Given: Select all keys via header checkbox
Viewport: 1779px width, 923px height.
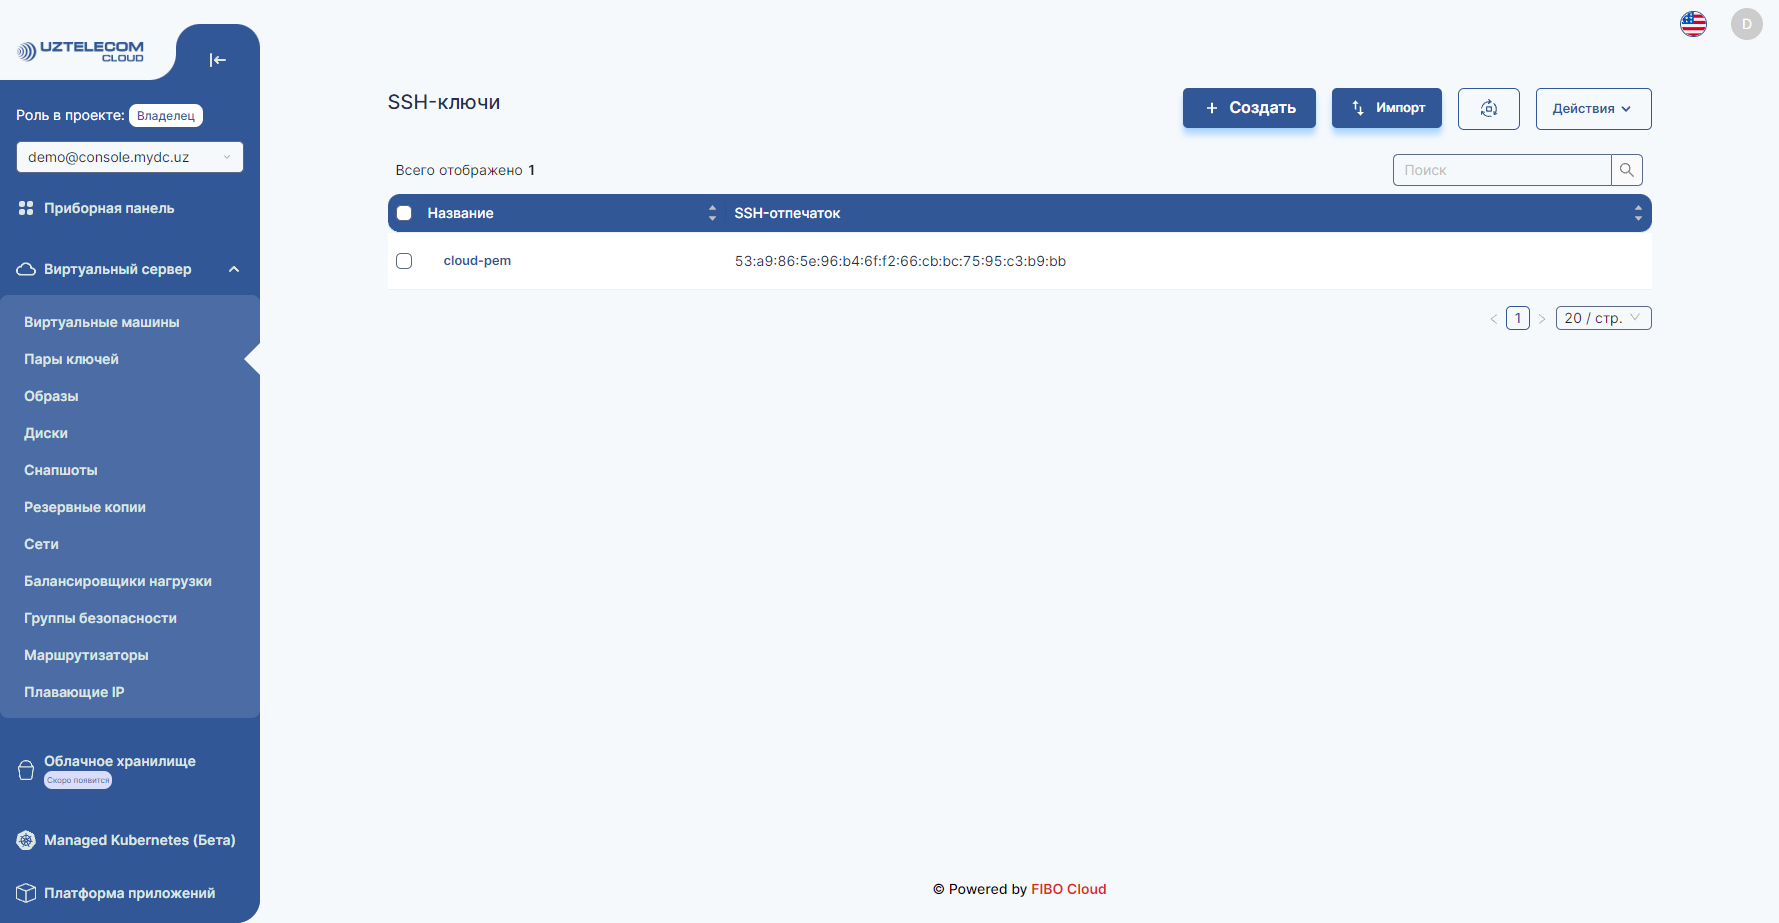Looking at the screenshot, I should click(404, 212).
